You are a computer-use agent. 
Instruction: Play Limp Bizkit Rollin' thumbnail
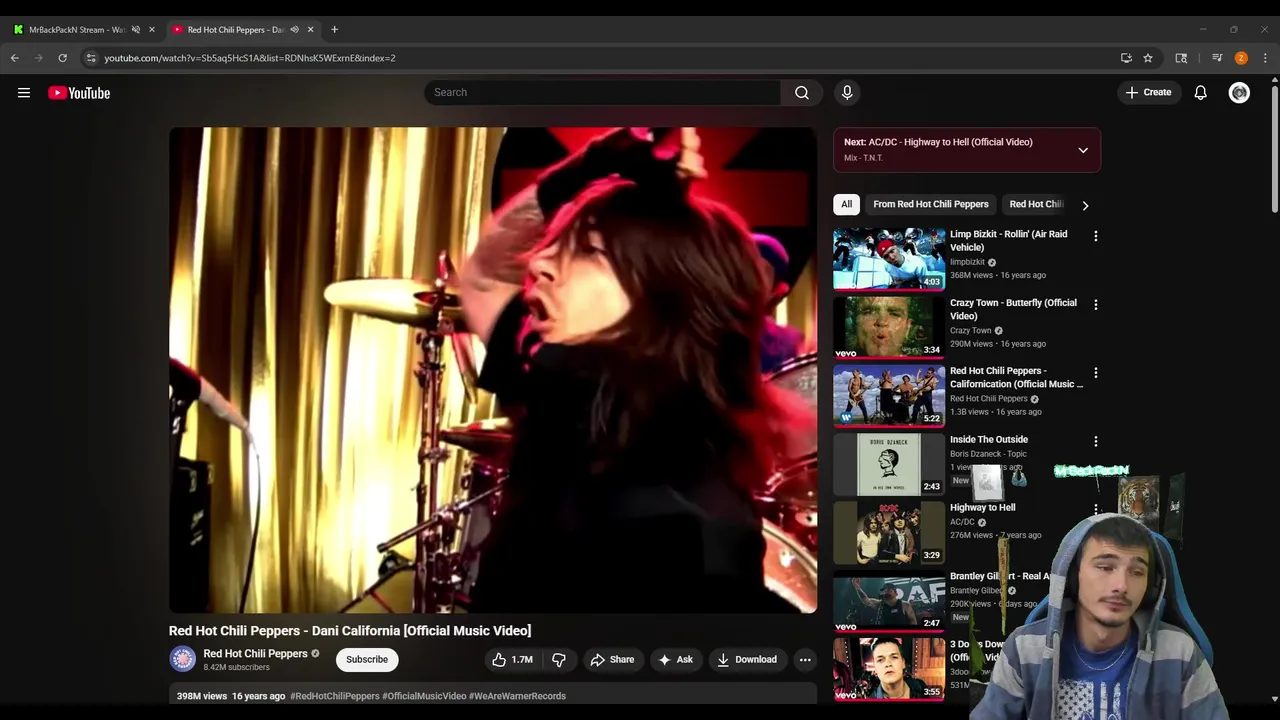(889, 258)
